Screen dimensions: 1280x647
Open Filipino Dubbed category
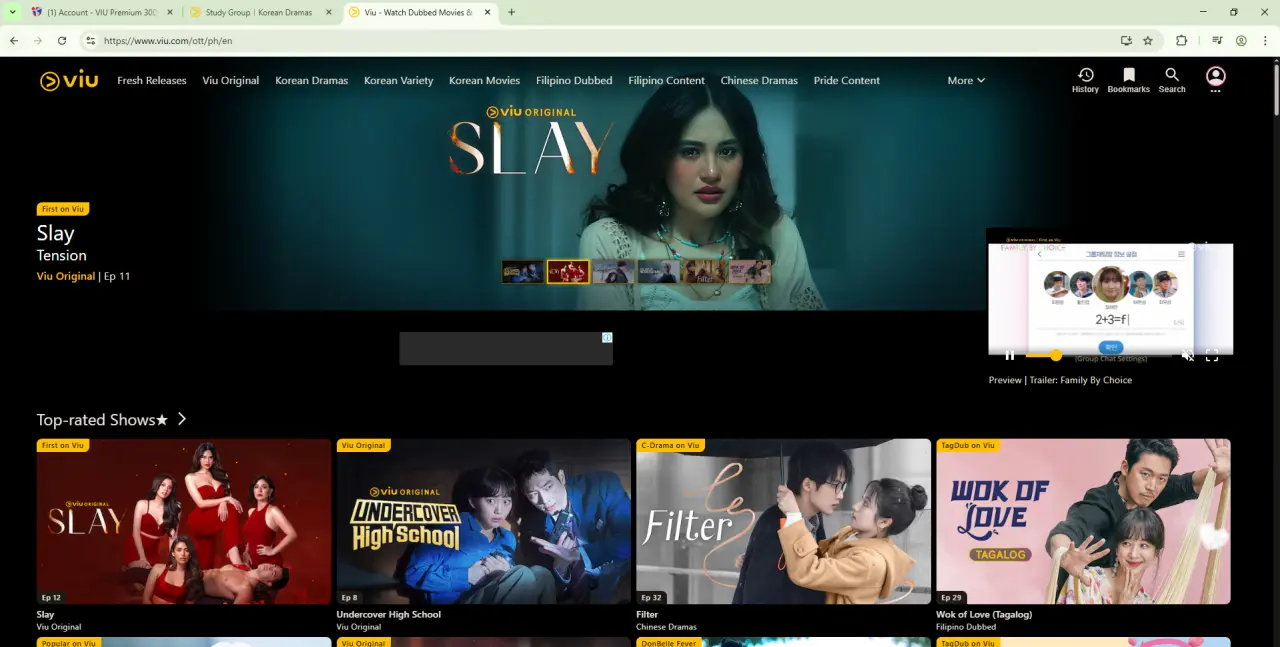pos(574,80)
